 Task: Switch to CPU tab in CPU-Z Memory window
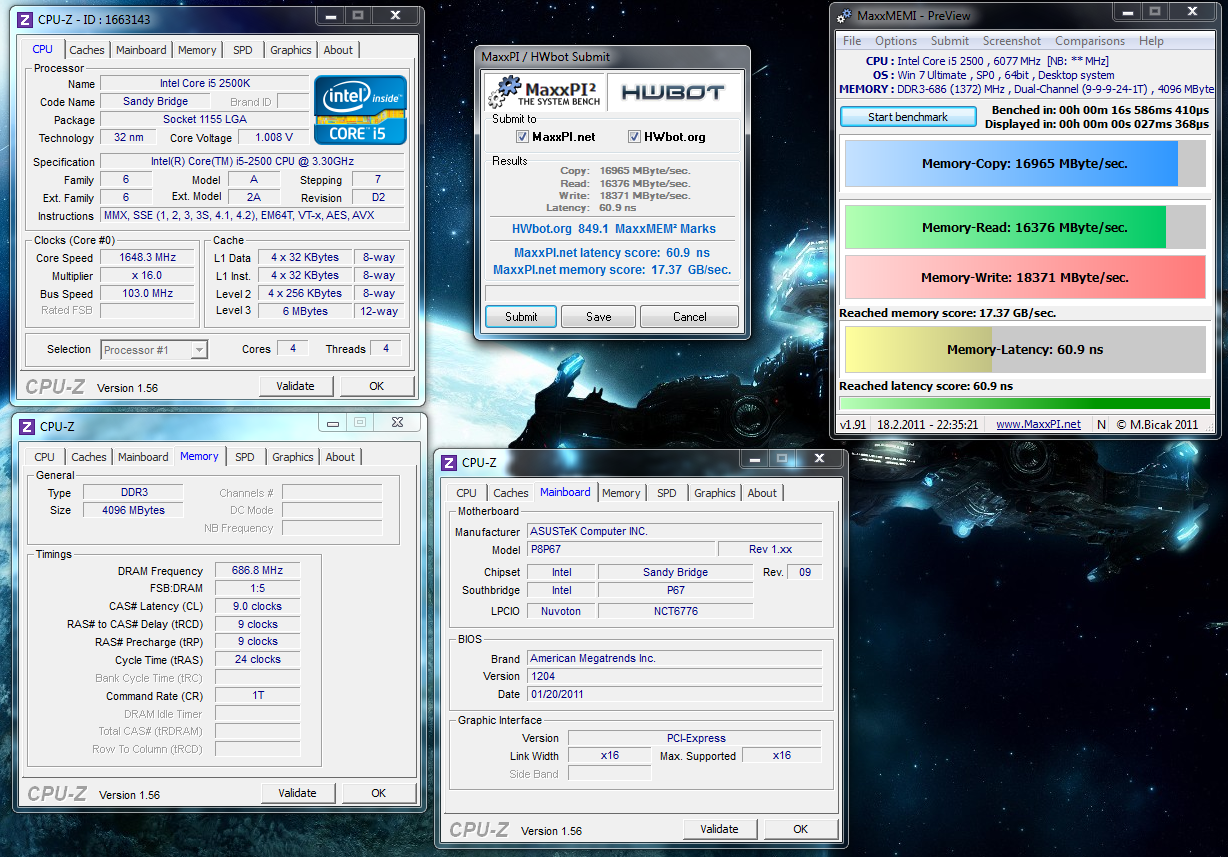click(x=45, y=457)
